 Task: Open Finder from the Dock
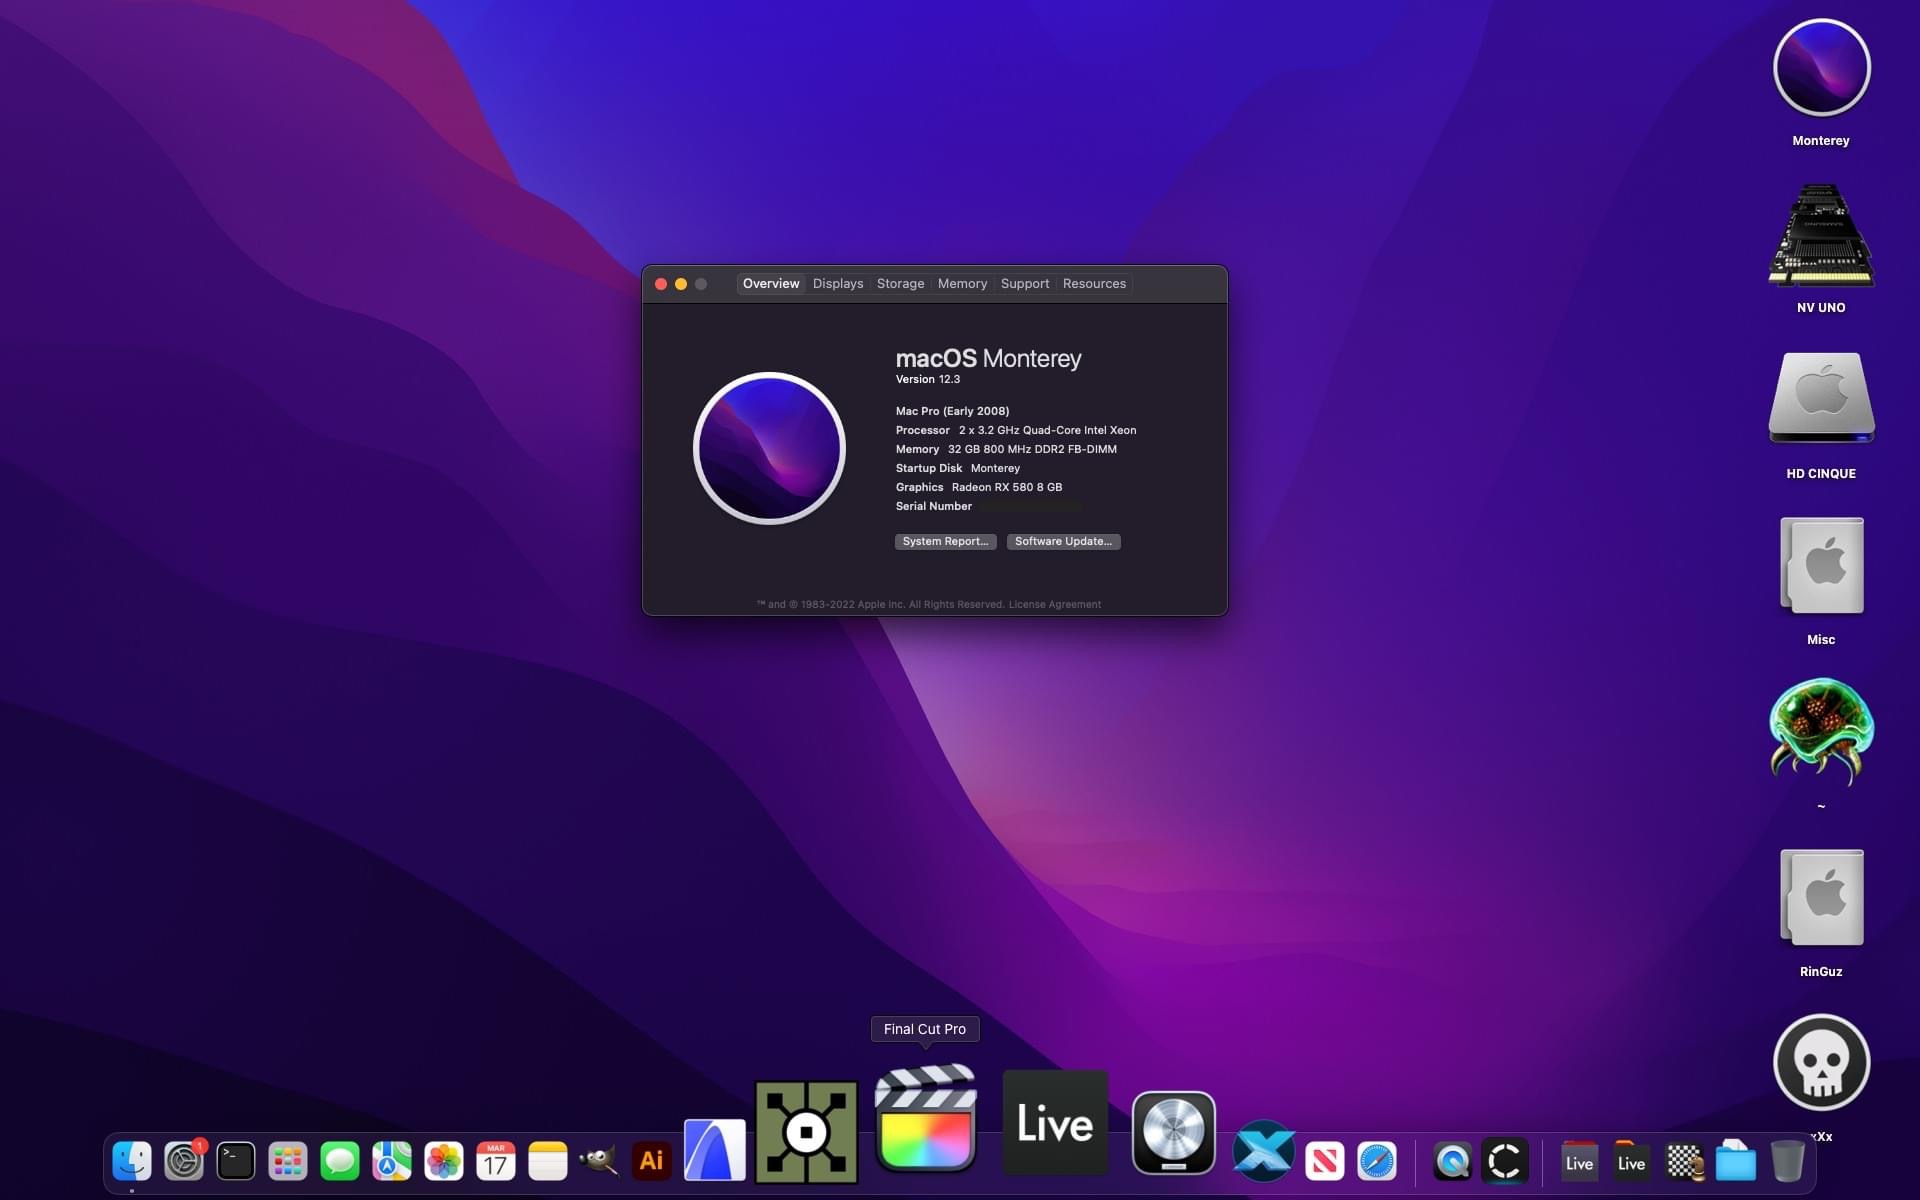132,1161
